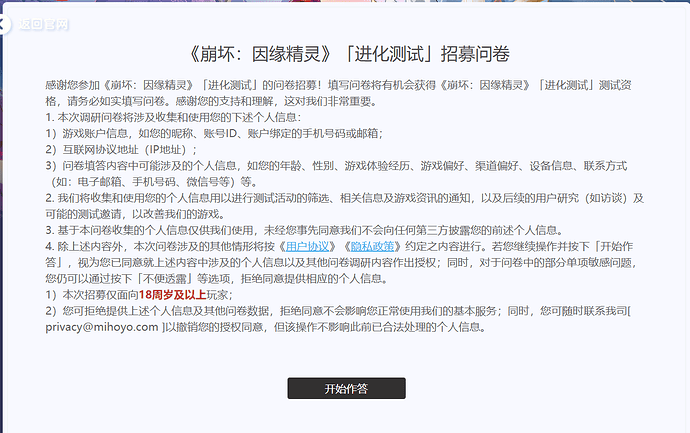Click the privacy@mihoyo.com email text
This screenshot has height=433, width=690.
point(102,327)
